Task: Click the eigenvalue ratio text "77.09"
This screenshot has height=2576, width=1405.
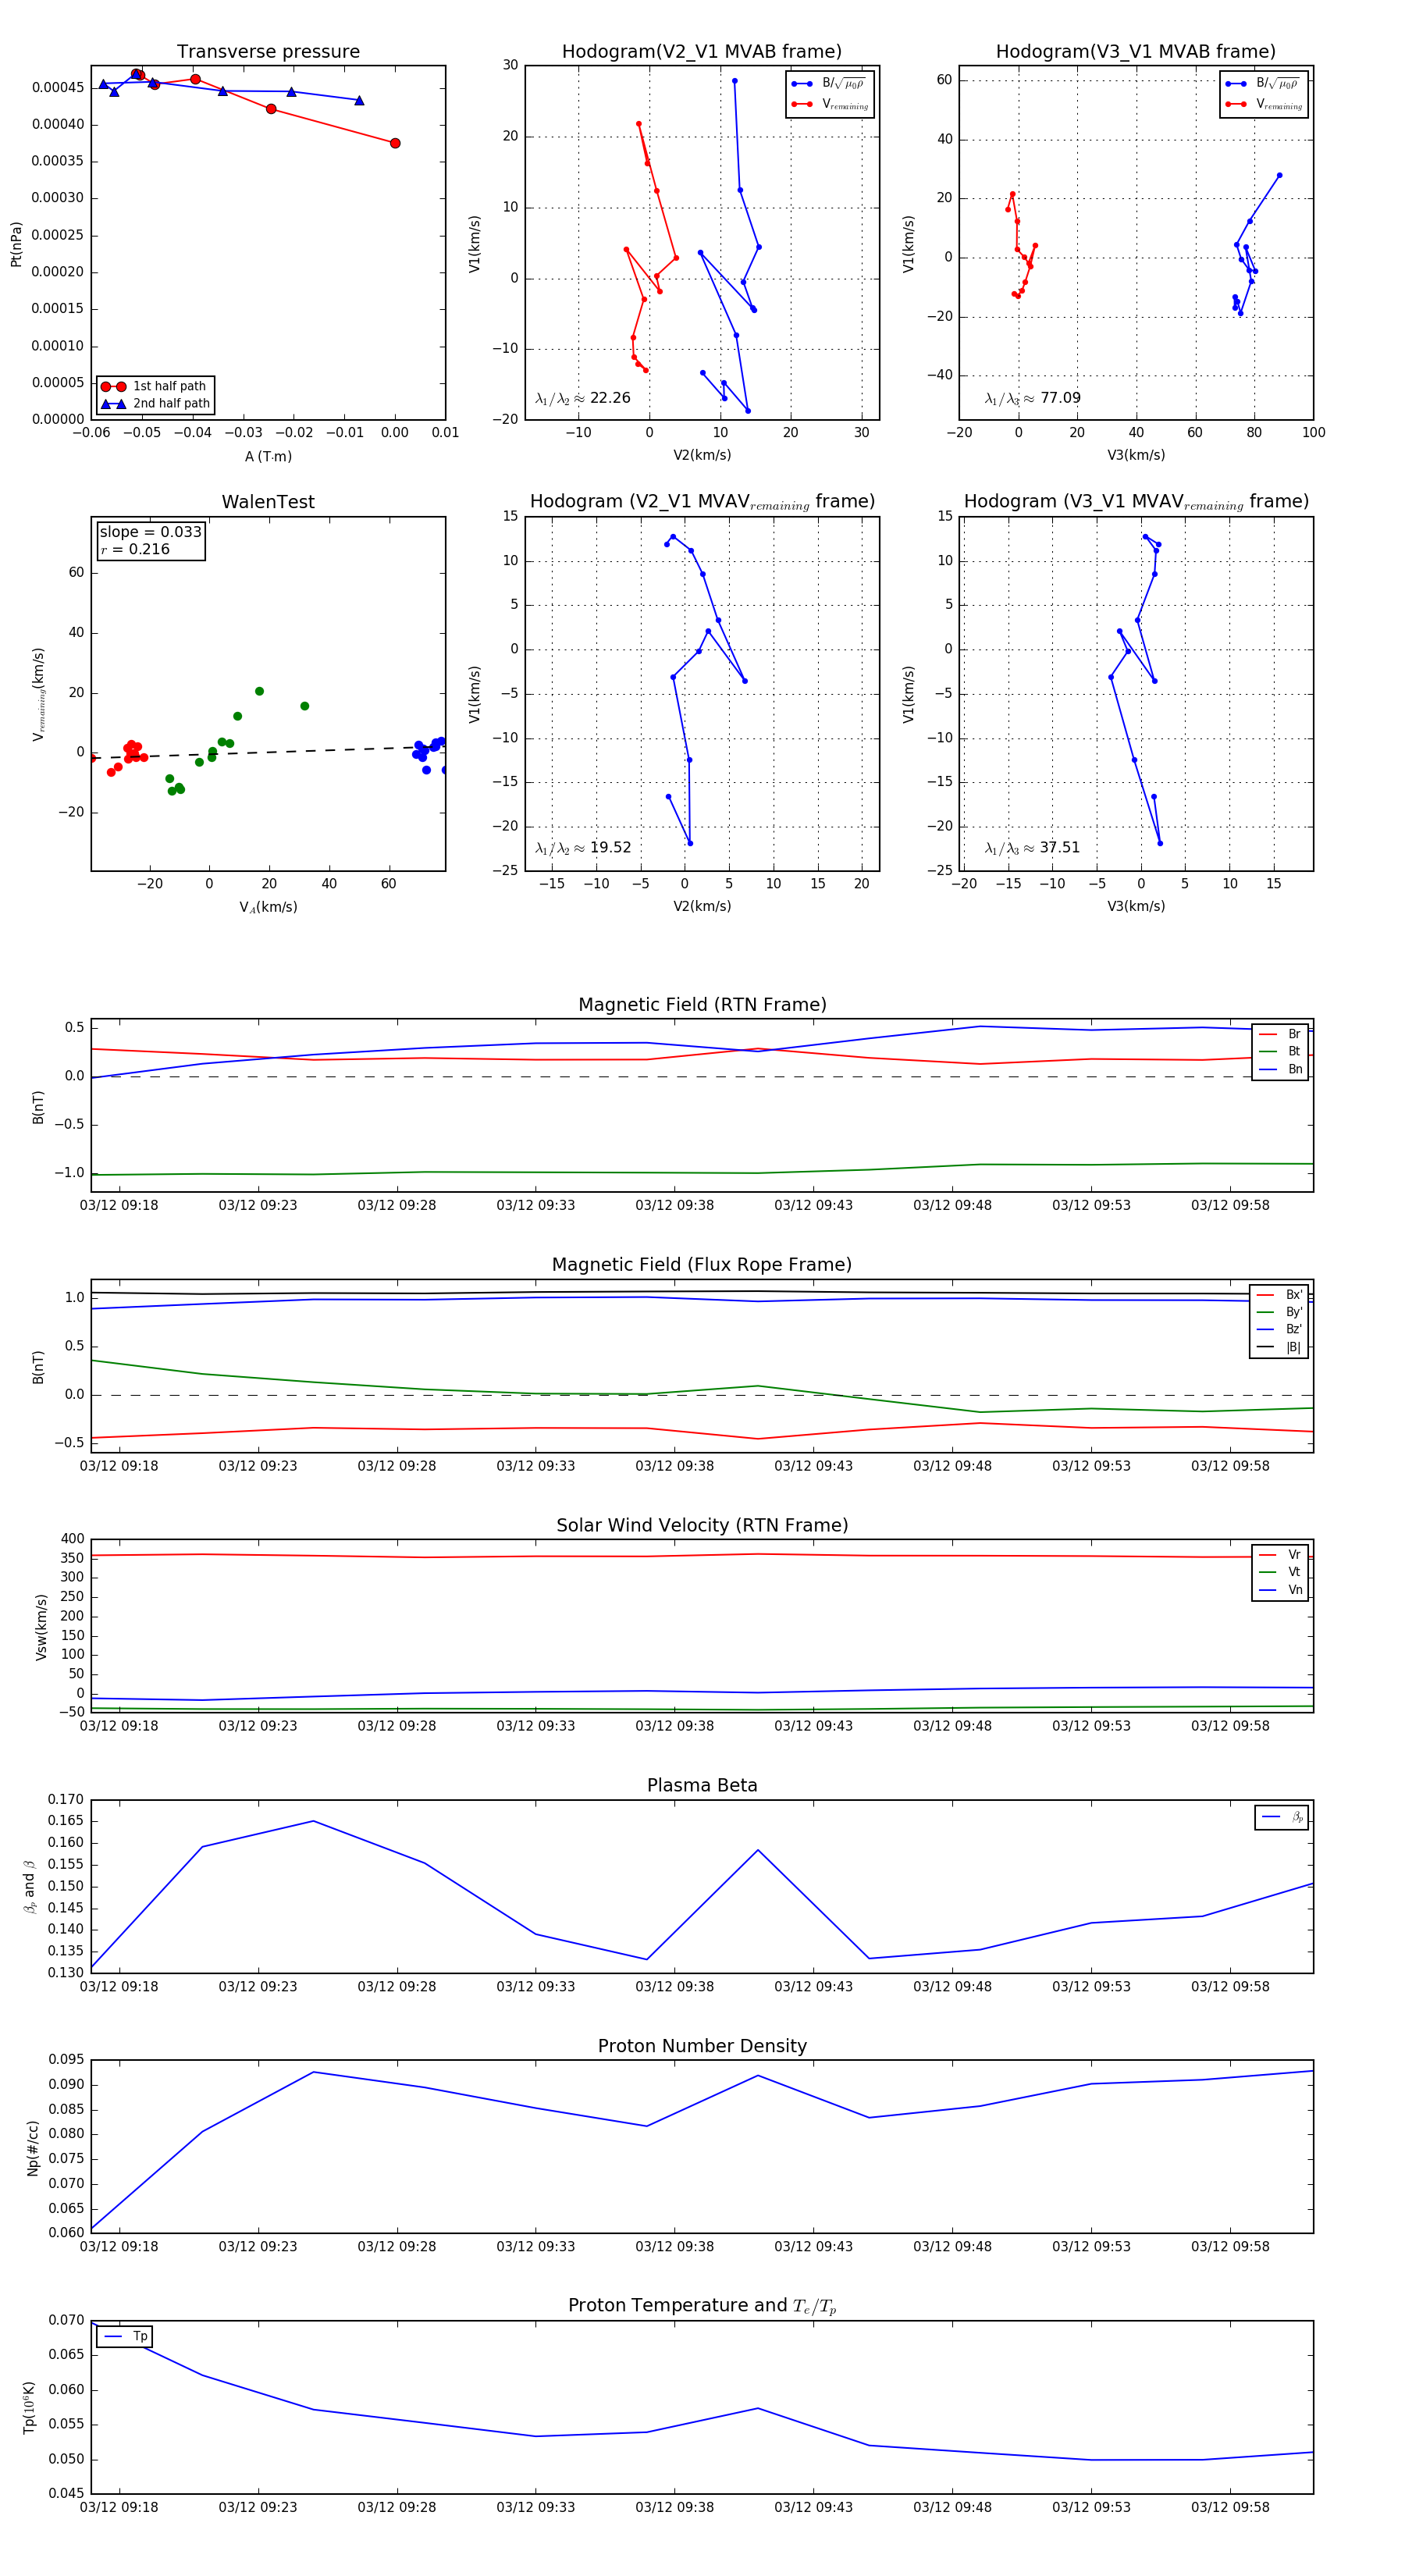Action: pyautogui.click(x=1060, y=398)
